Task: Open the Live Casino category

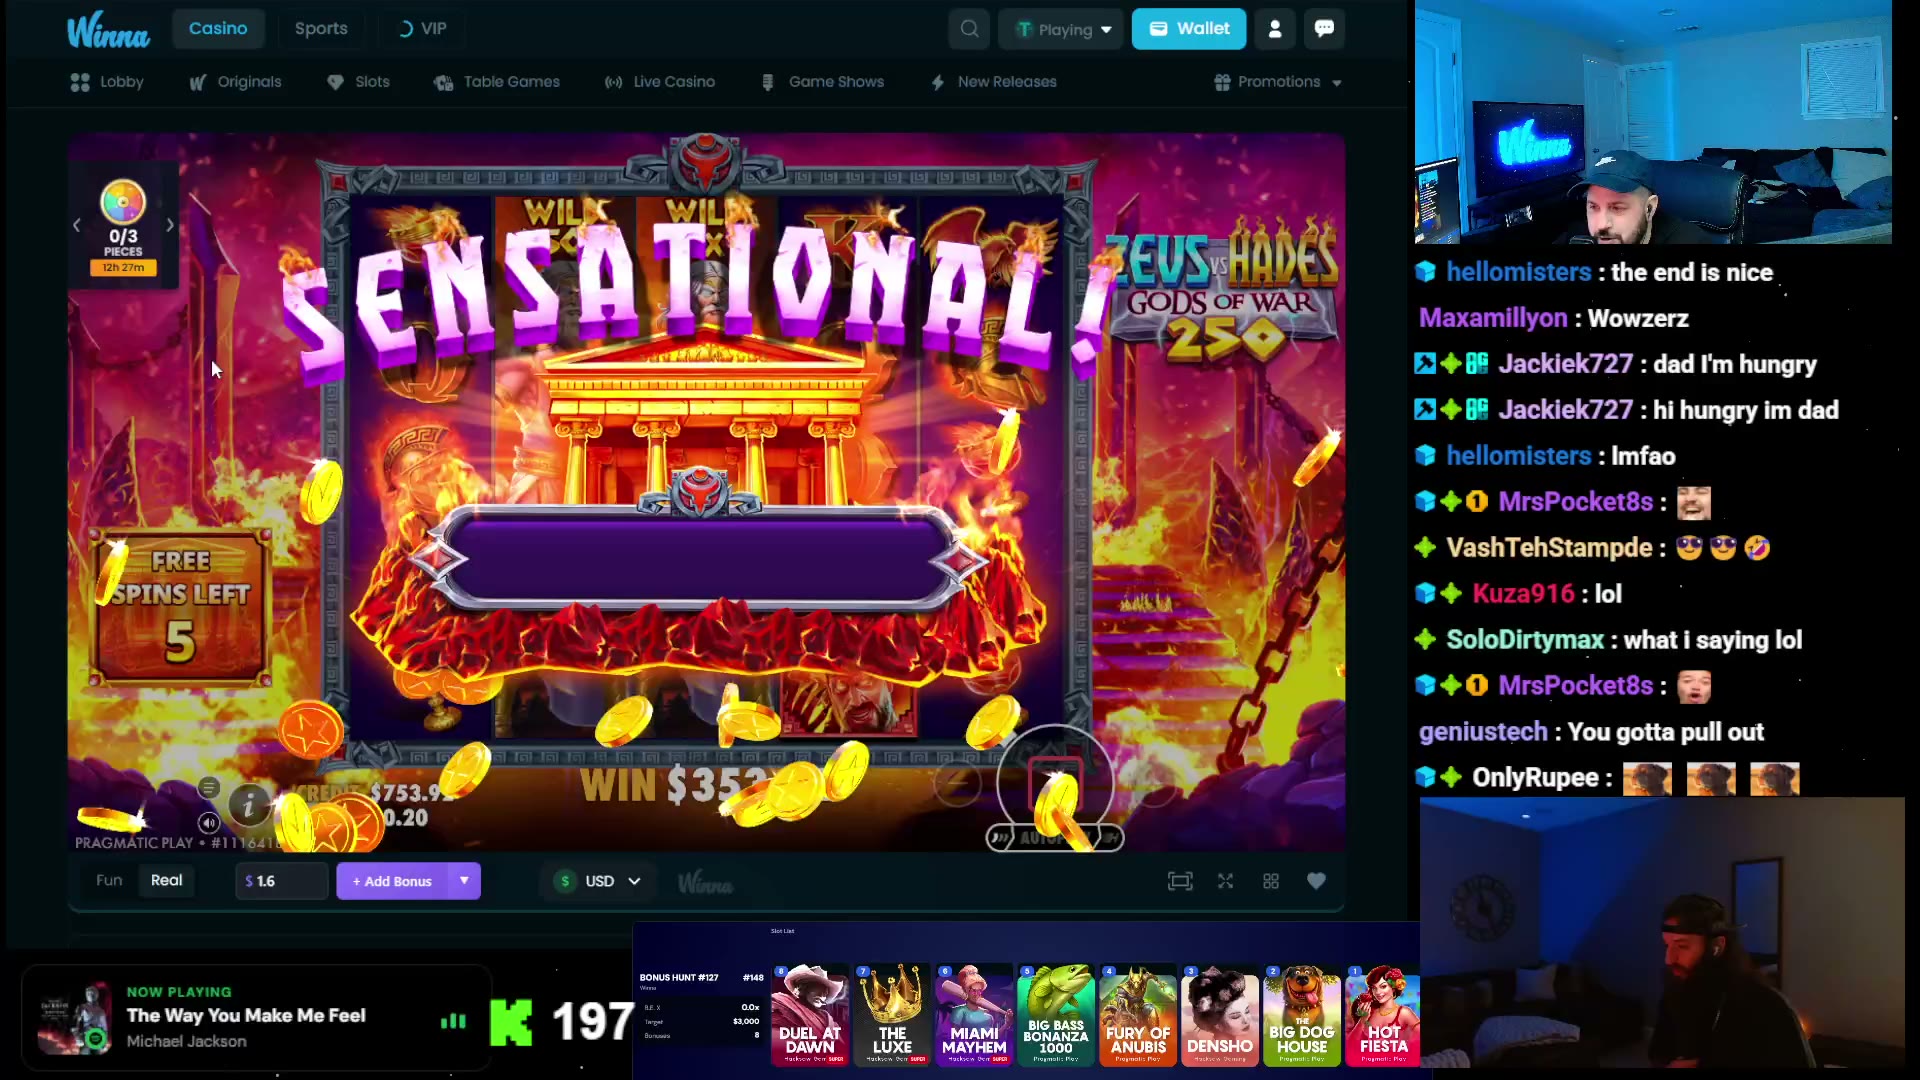Action: coord(660,82)
